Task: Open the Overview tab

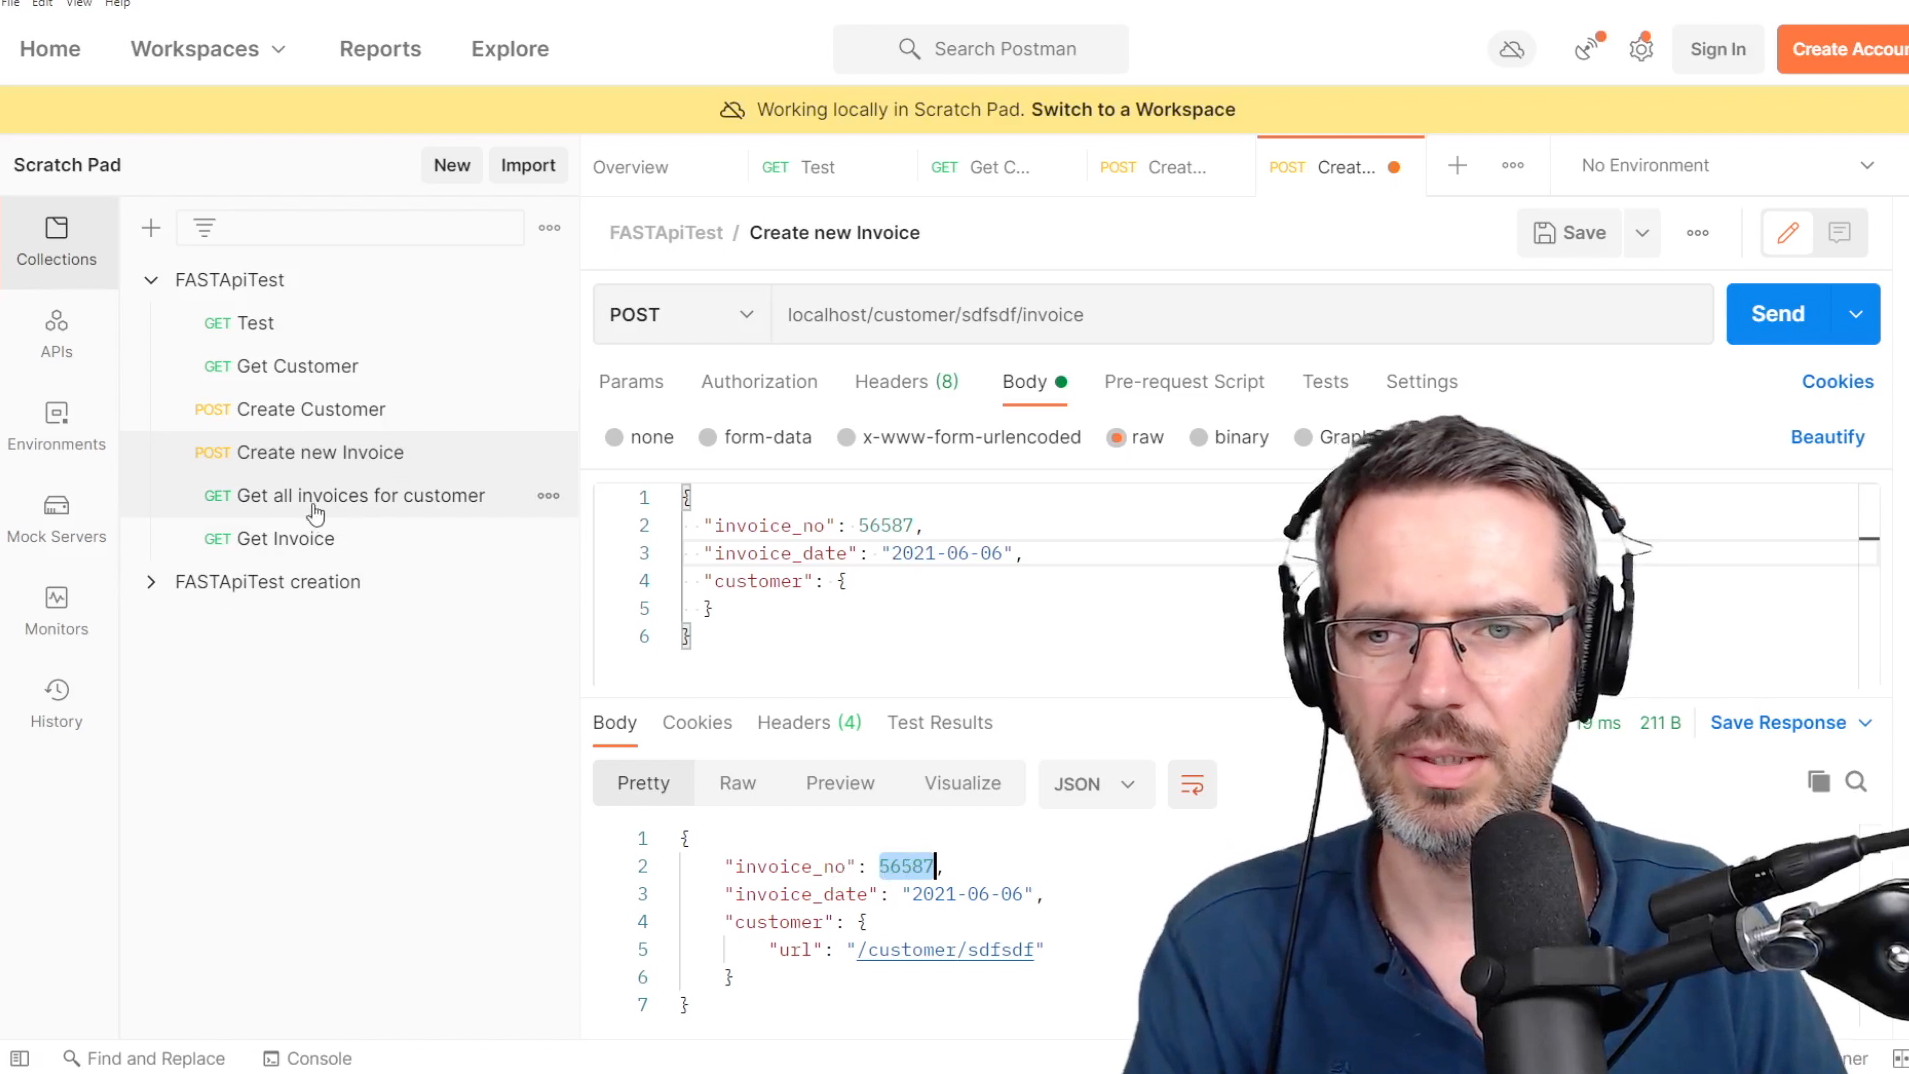Action: [x=631, y=167]
